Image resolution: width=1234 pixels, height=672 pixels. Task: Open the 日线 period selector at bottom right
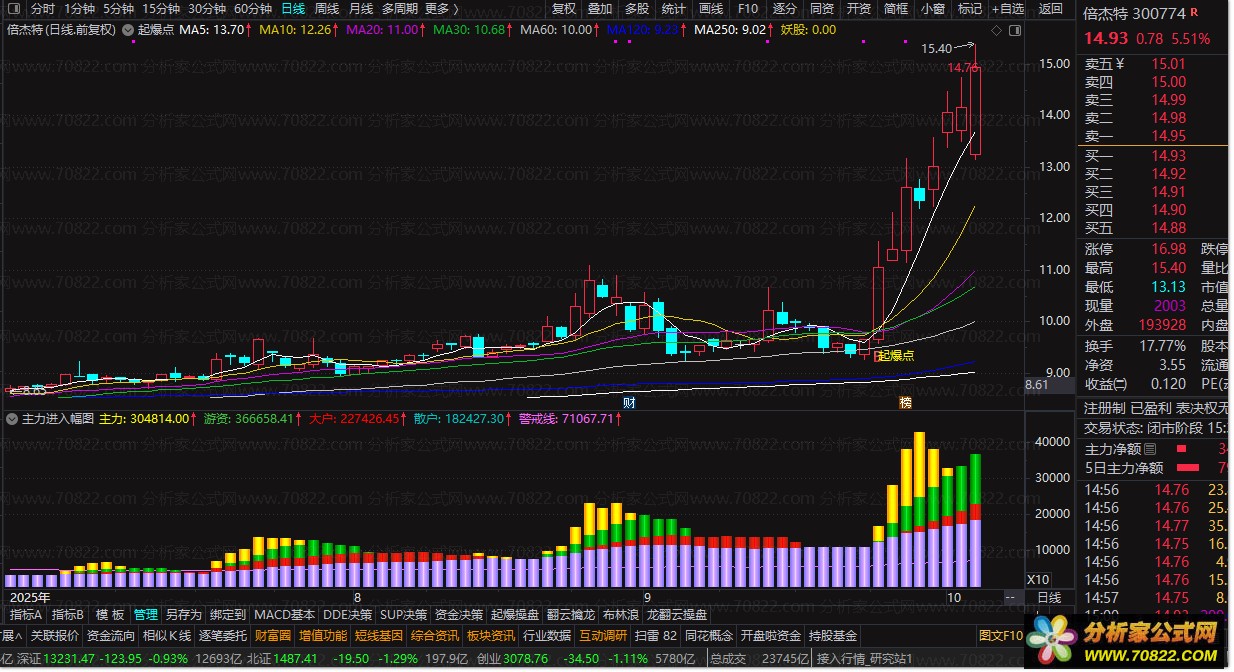1049,598
